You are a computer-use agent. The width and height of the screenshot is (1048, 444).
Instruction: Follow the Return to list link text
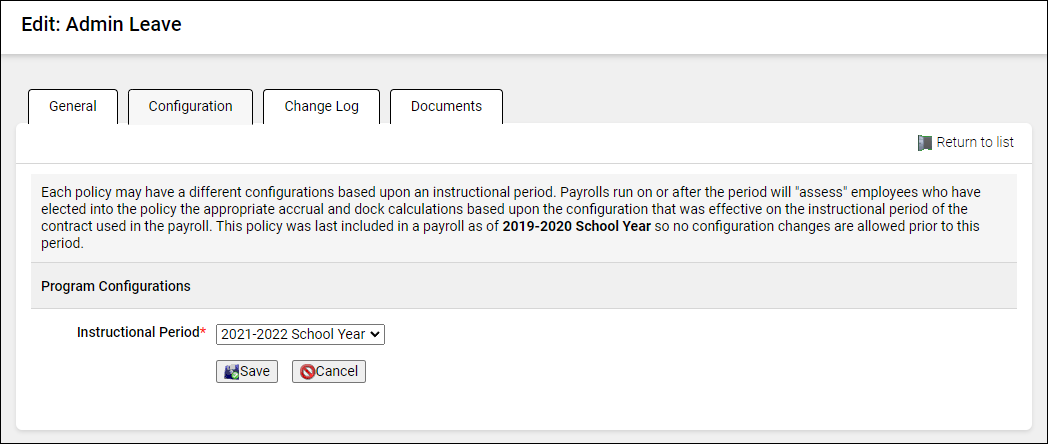coord(975,143)
